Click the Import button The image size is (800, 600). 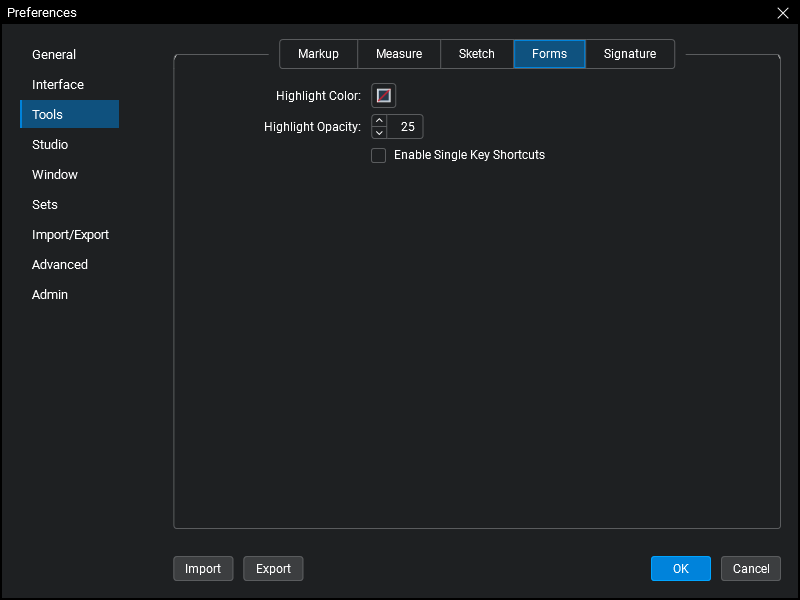(203, 568)
